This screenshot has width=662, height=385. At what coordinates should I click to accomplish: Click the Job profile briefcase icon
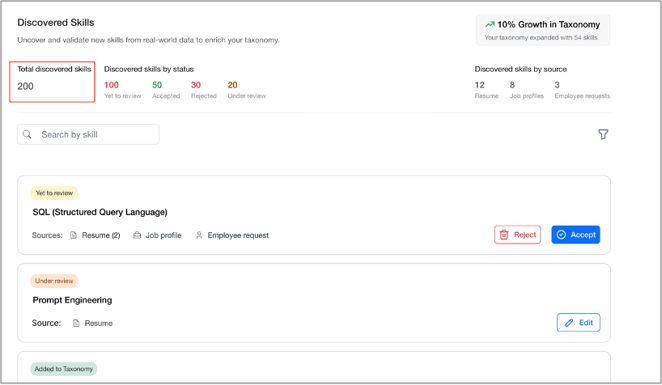(137, 235)
